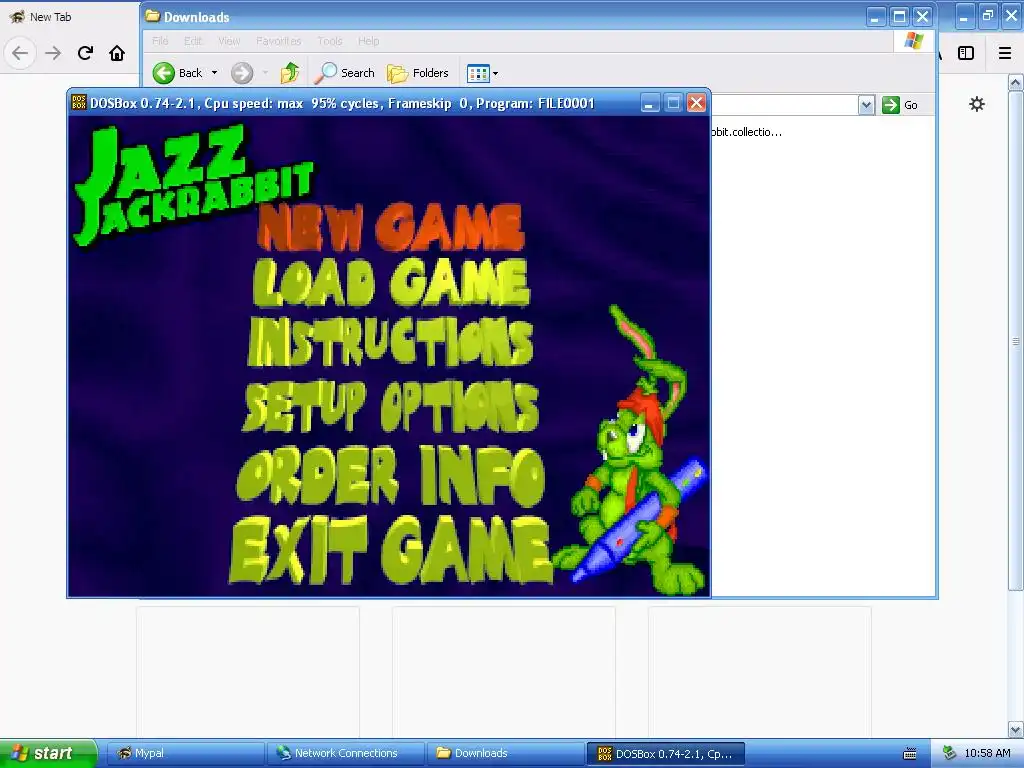Open the Views dropdown in Downloads toolbar
The image size is (1024, 768).
click(x=483, y=73)
